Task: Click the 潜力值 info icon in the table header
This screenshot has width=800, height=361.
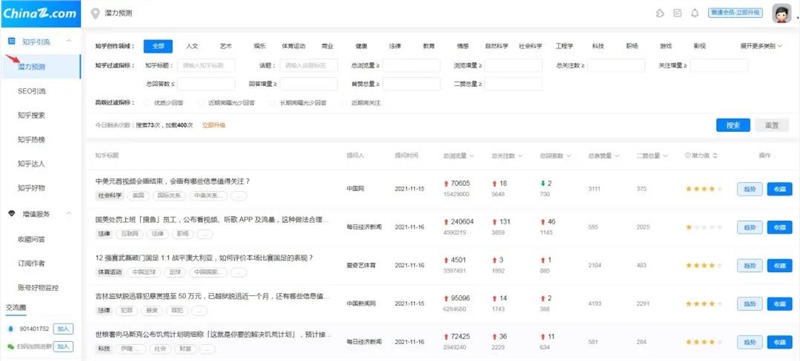Action: coord(688,156)
